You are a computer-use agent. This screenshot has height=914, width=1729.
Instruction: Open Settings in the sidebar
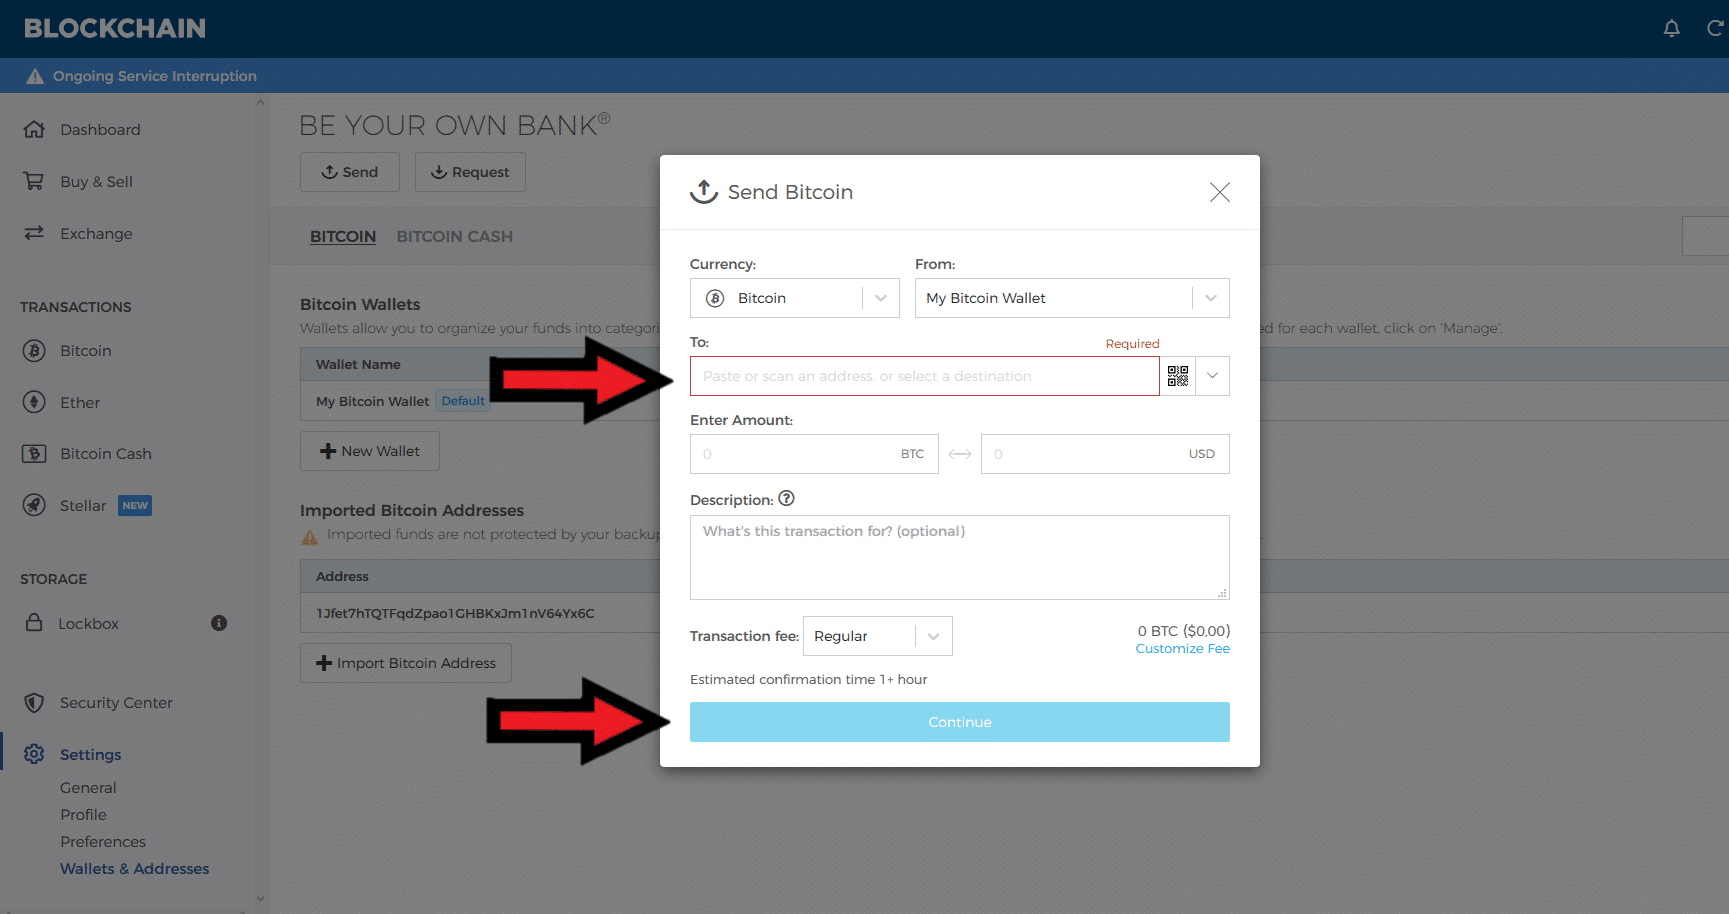point(90,754)
